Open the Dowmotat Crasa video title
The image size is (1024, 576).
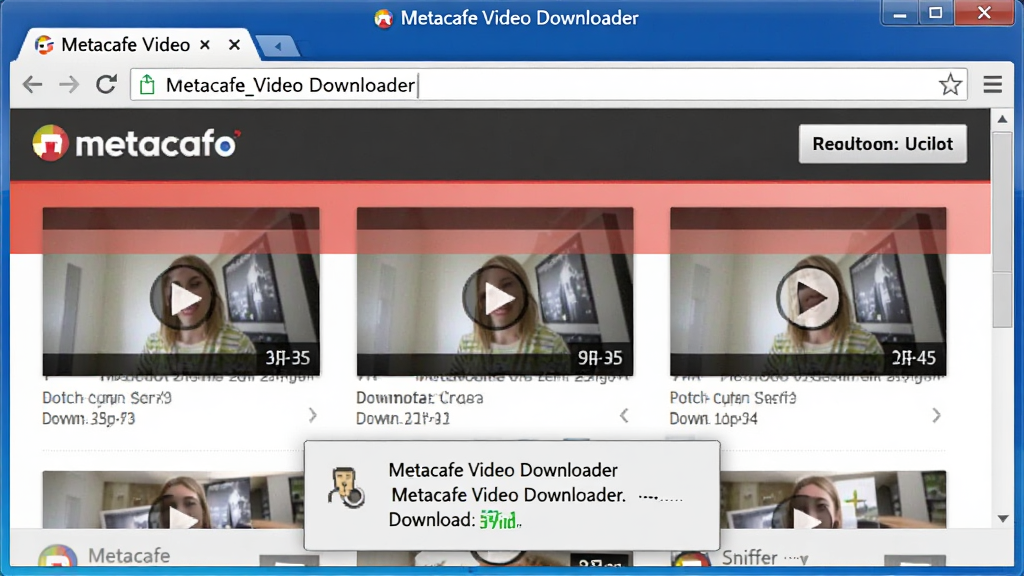click(x=420, y=398)
